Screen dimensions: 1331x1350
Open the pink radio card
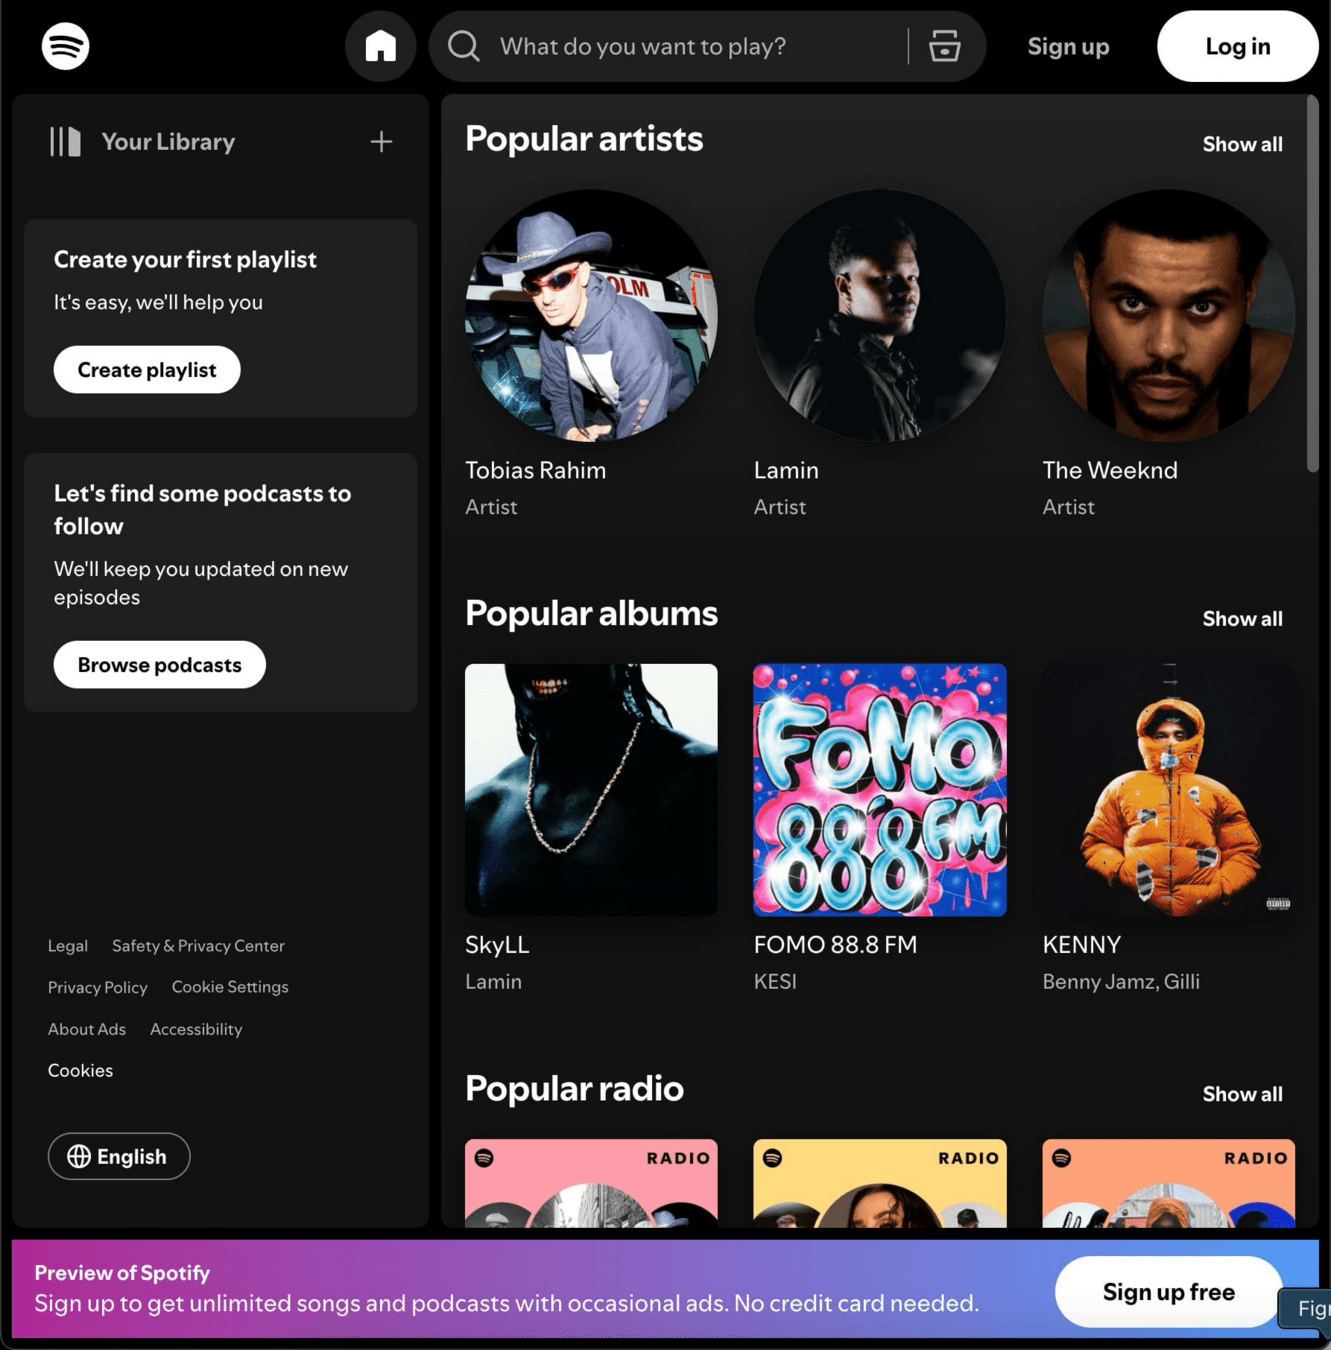click(x=591, y=1183)
